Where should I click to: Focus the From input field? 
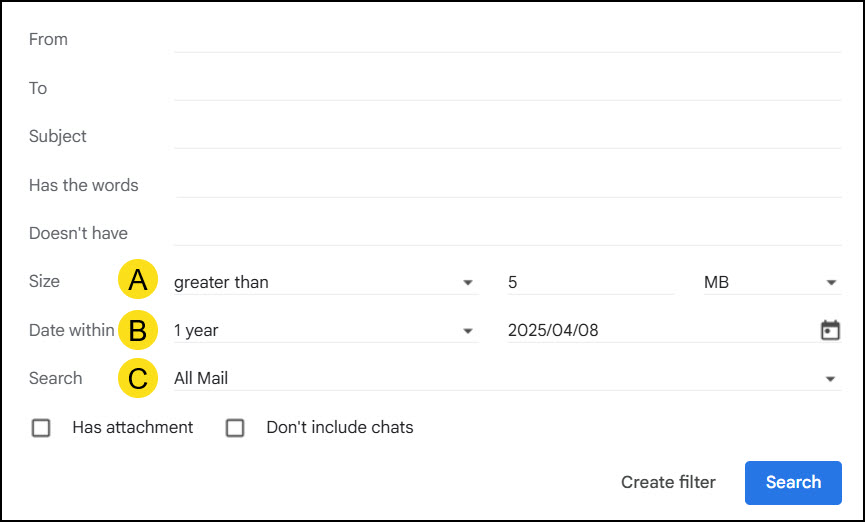[x=507, y=40]
